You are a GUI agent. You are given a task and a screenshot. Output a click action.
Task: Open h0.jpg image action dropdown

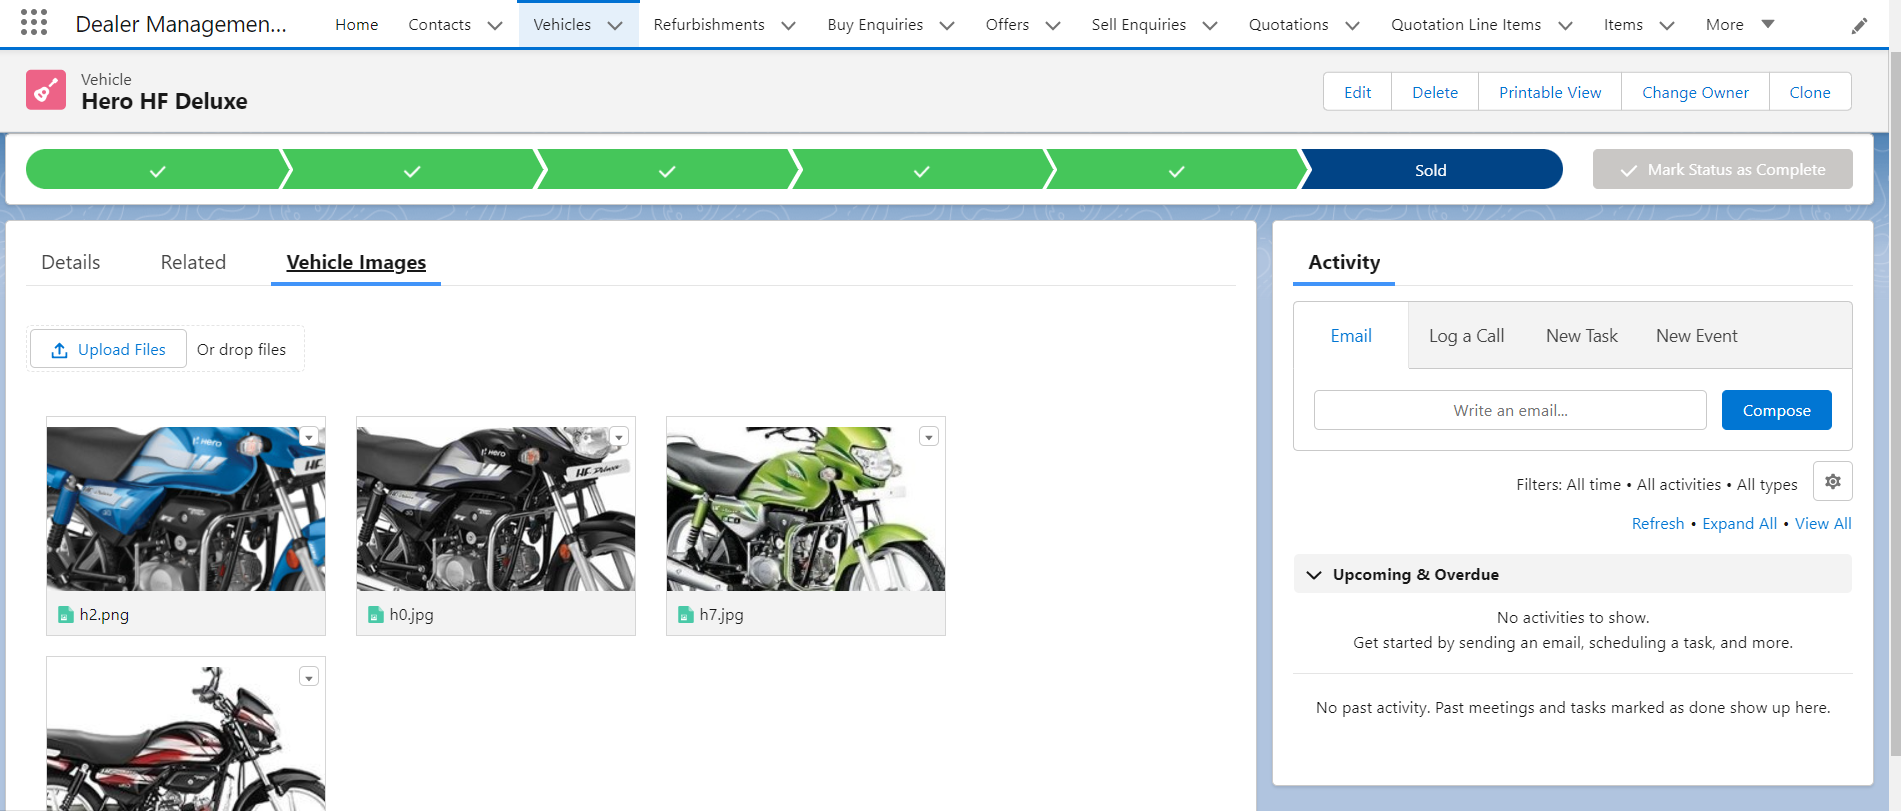point(619,437)
